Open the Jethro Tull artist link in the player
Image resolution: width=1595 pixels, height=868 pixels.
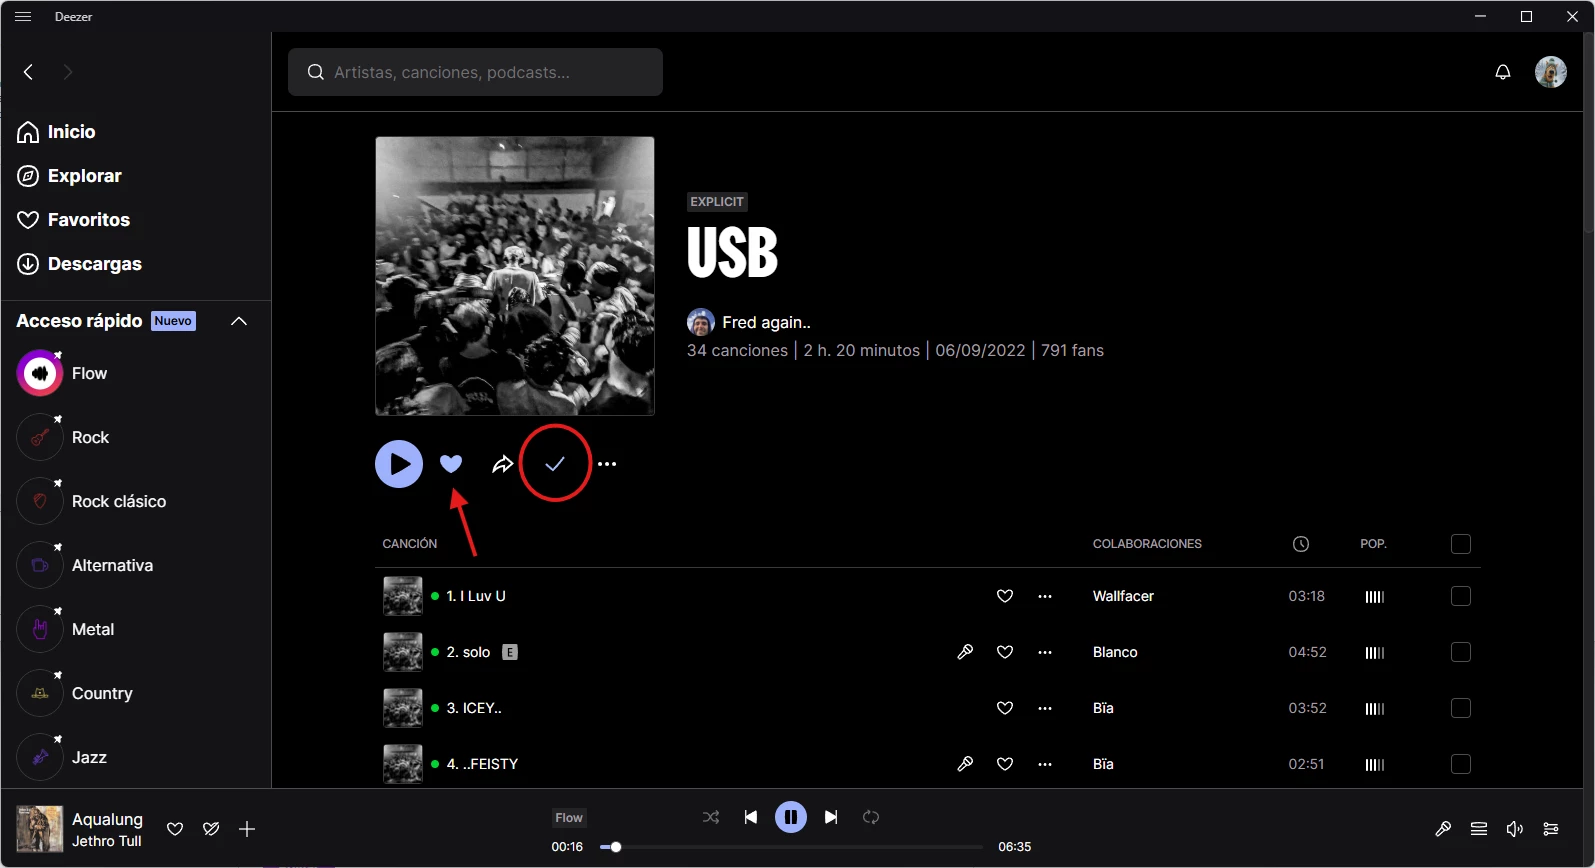(x=107, y=841)
